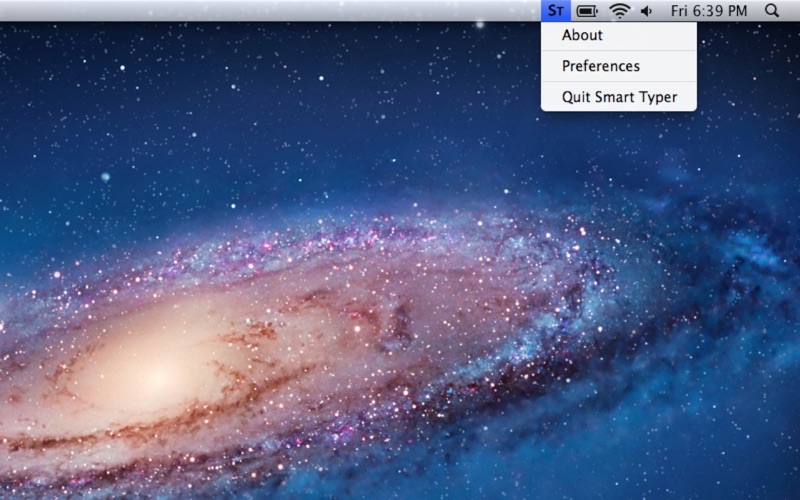Search the Mac using the Spotlight icon
This screenshot has height=500, width=800.
[x=771, y=11]
